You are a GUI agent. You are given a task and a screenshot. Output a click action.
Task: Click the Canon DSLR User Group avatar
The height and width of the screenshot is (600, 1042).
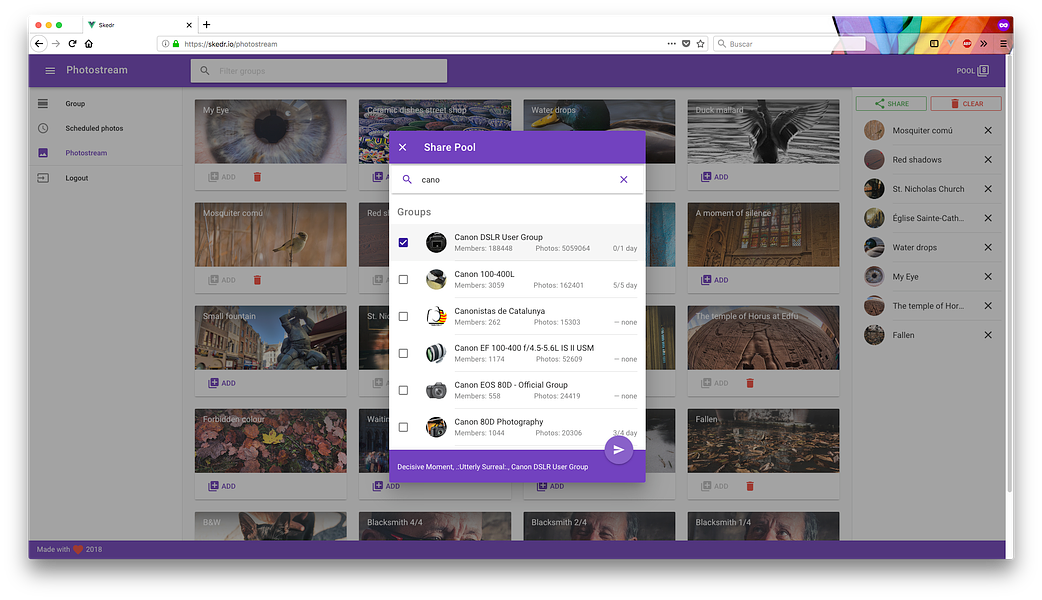(436, 243)
